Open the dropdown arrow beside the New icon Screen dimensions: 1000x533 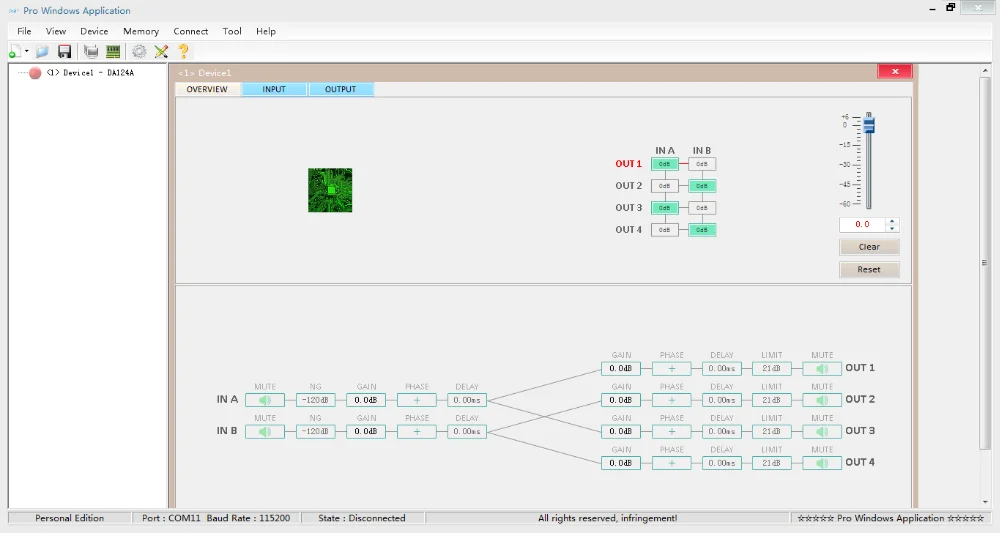(x=26, y=52)
